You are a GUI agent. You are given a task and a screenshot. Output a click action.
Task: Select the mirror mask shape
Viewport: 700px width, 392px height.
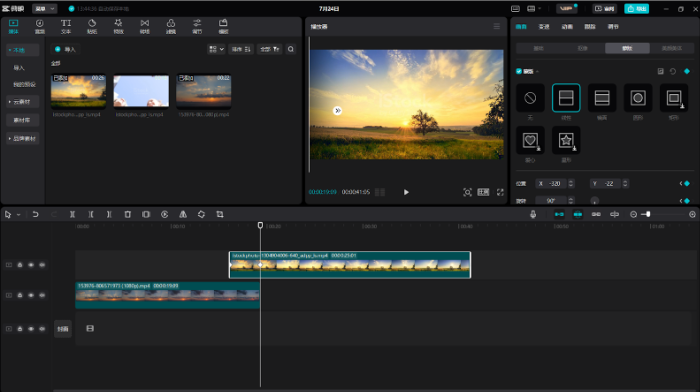(602, 98)
